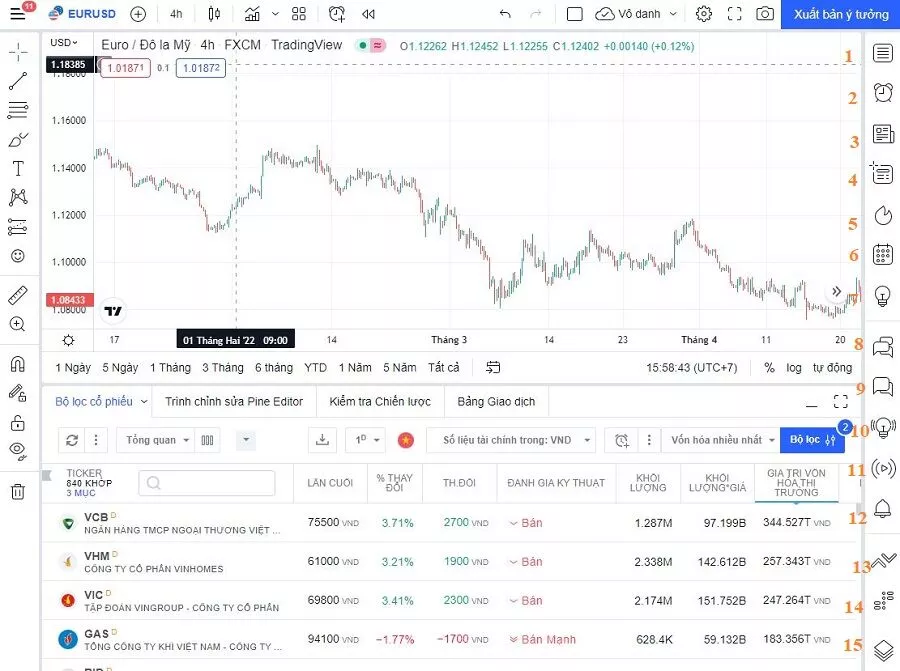Open the alerts clock panel
The width and height of the screenshot is (900, 671).
click(883, 92)
